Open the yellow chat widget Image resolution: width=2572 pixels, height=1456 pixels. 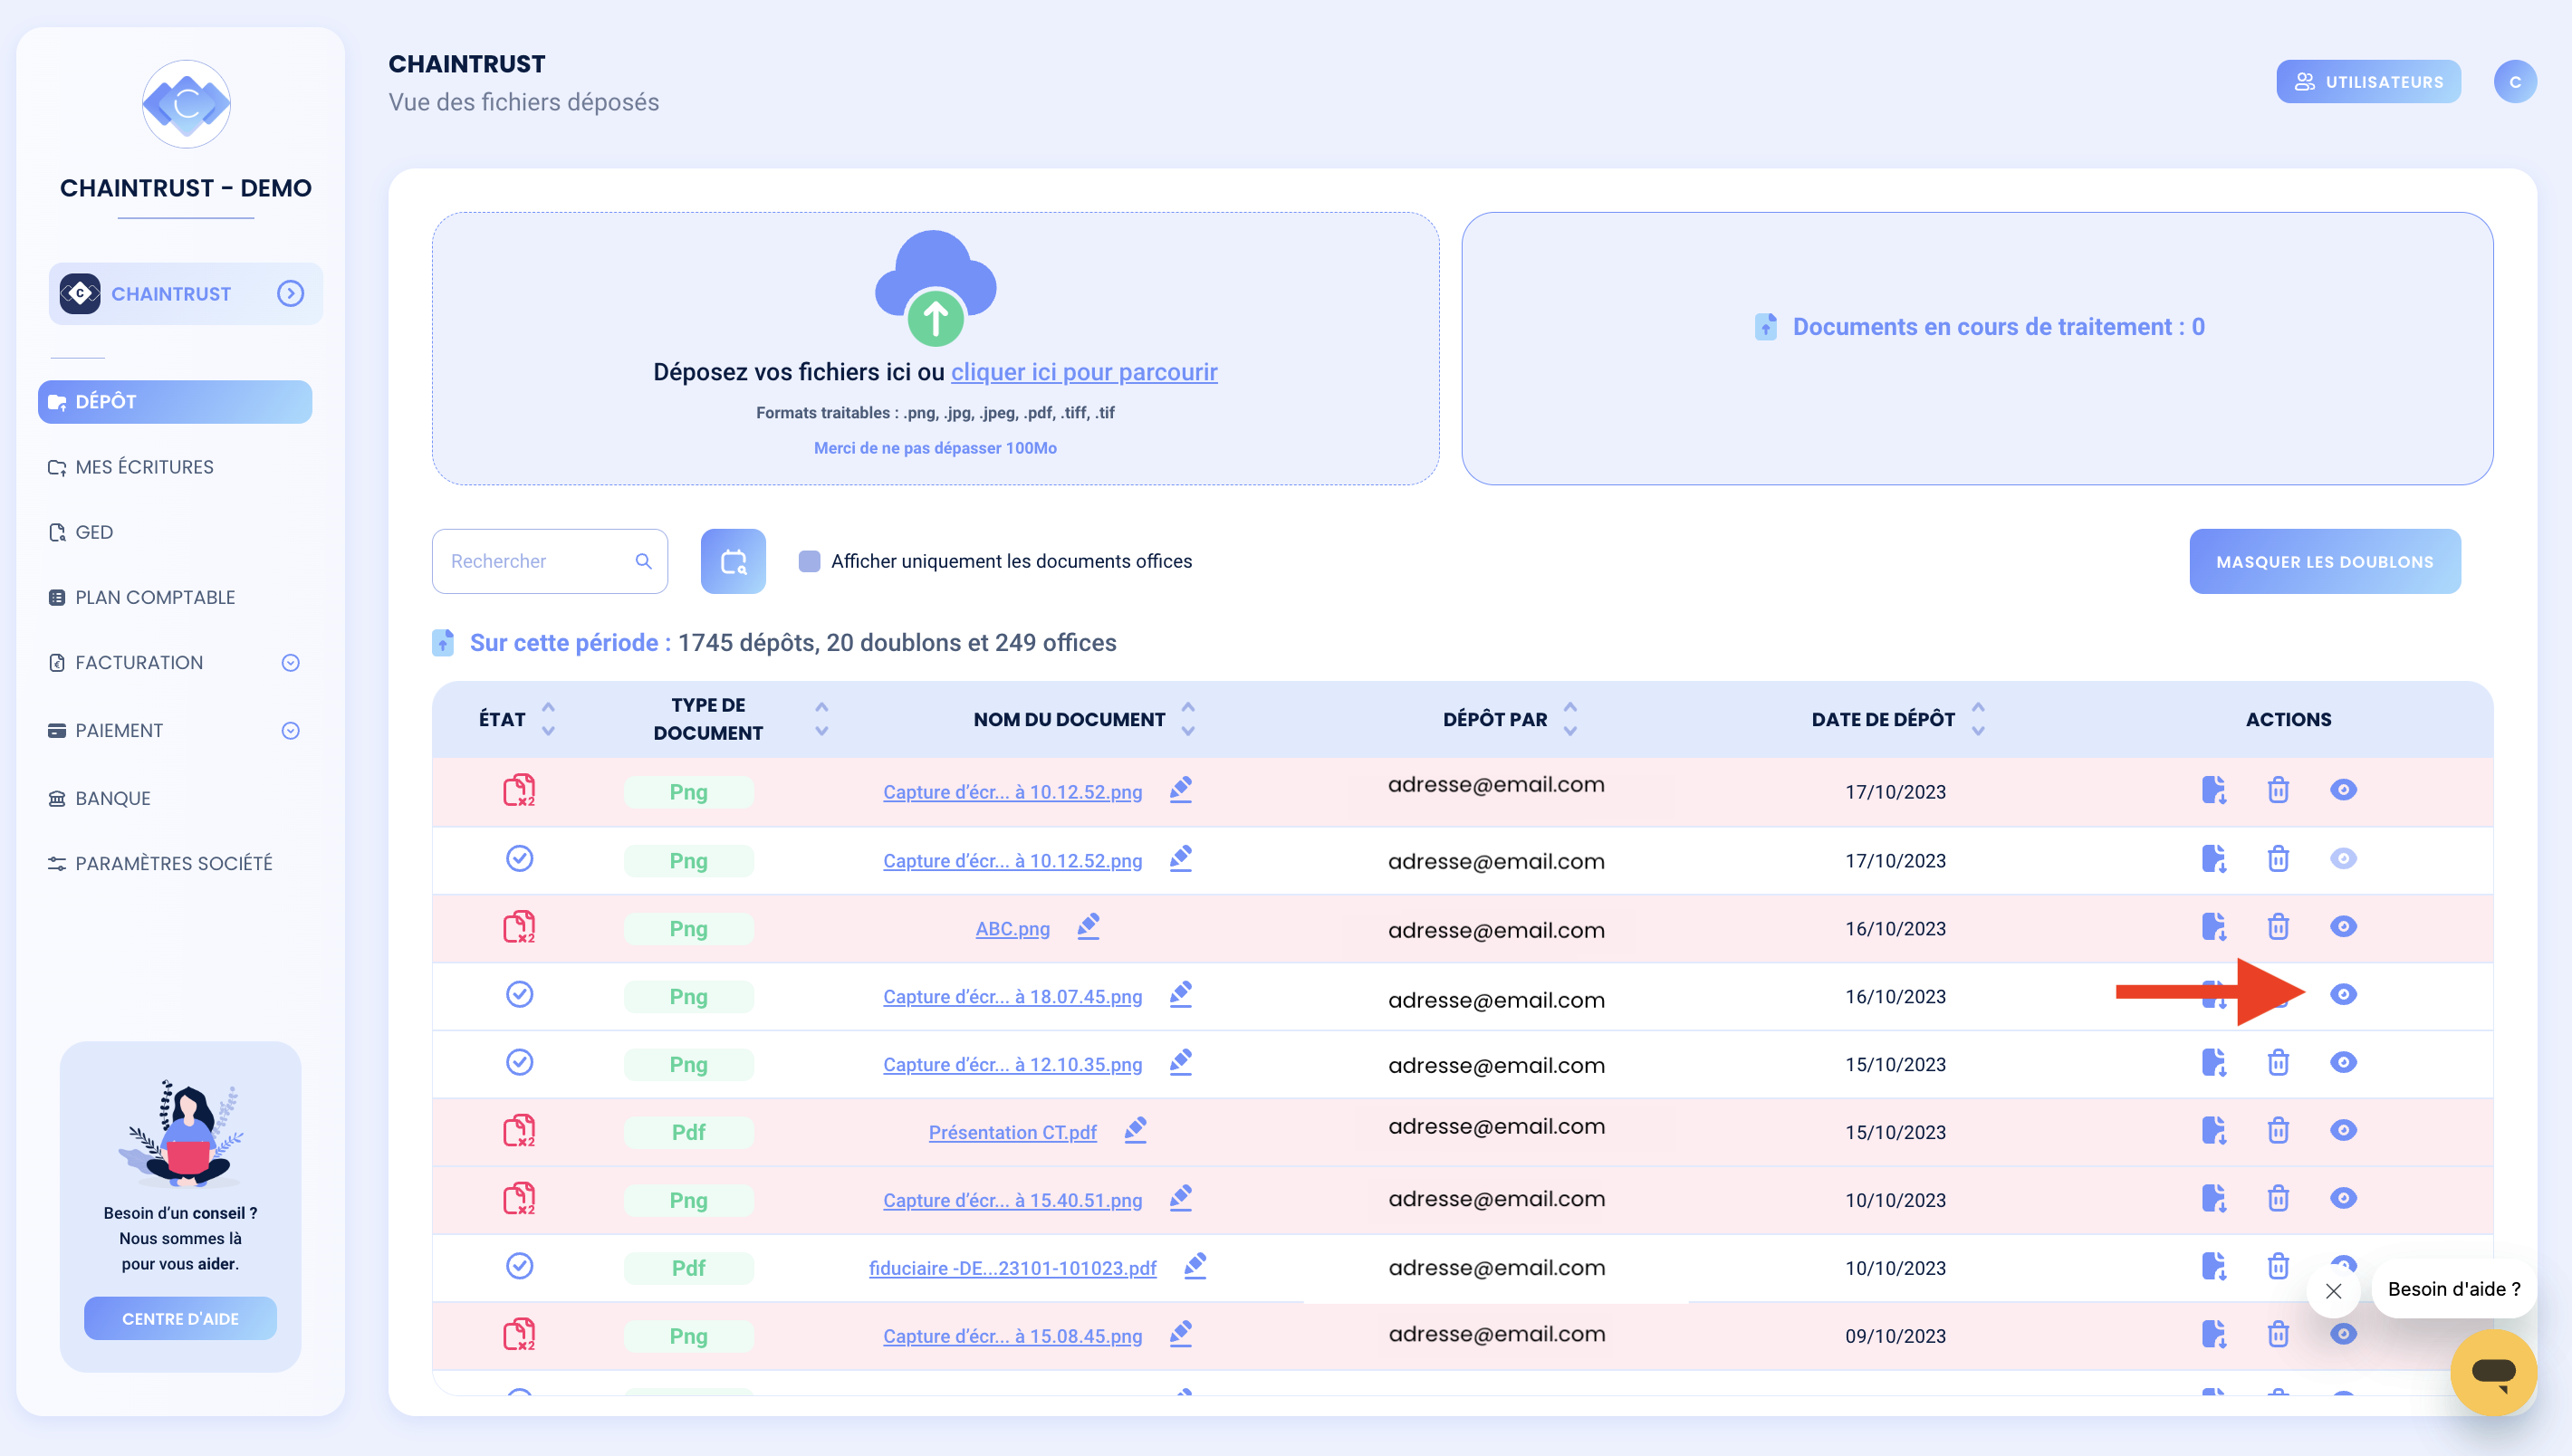[x=2493, y=1372]
